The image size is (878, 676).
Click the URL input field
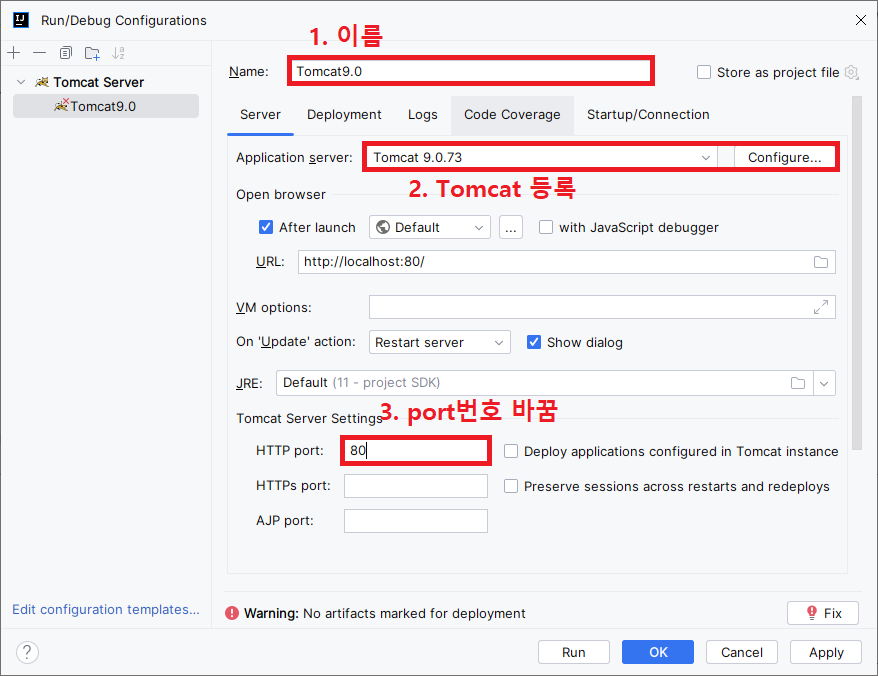pyautogui.click(x=567, y=262)
